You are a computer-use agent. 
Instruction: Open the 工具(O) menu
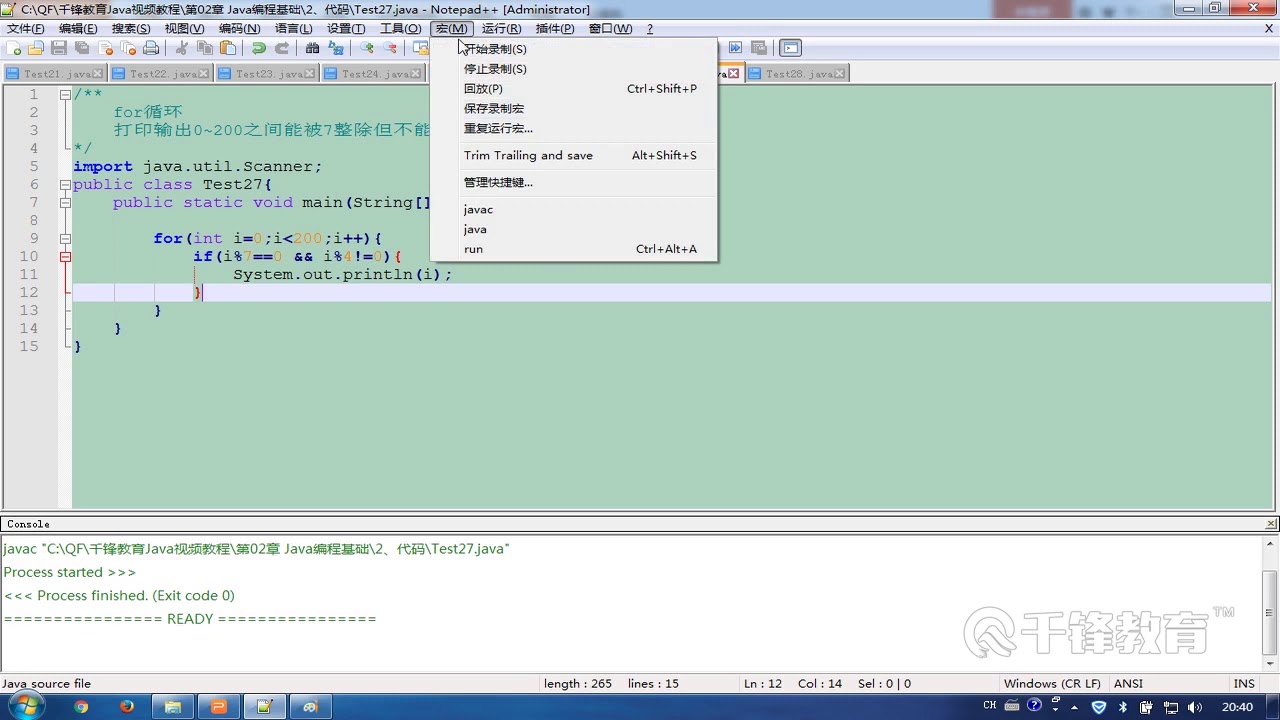(x=400, y=29)
